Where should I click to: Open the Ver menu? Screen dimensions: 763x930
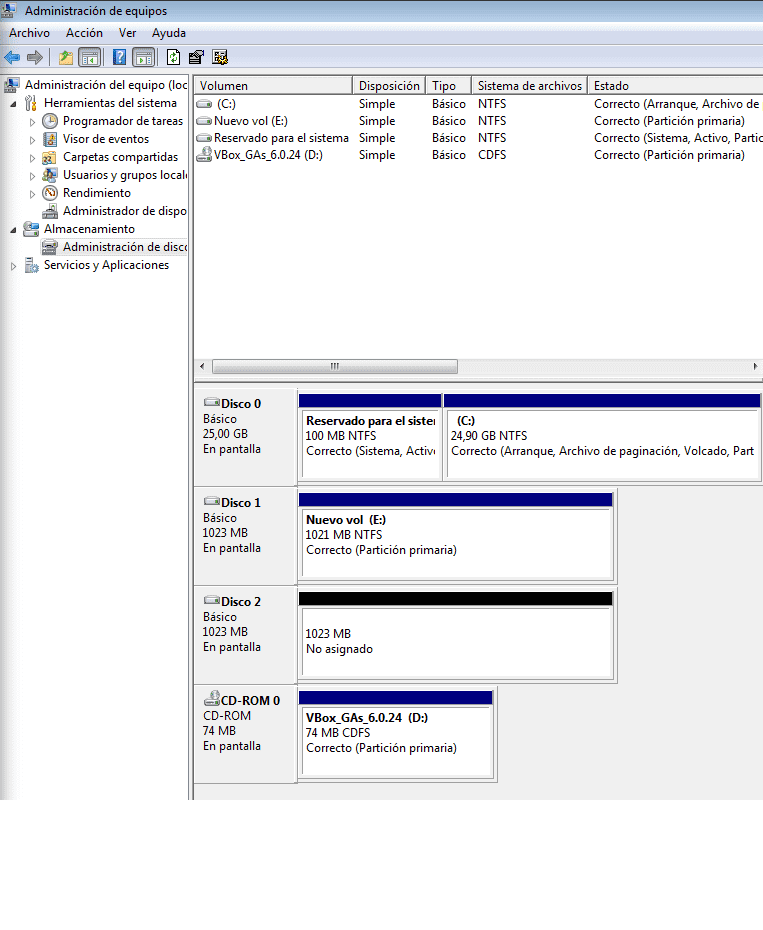[x=127, y=33]
